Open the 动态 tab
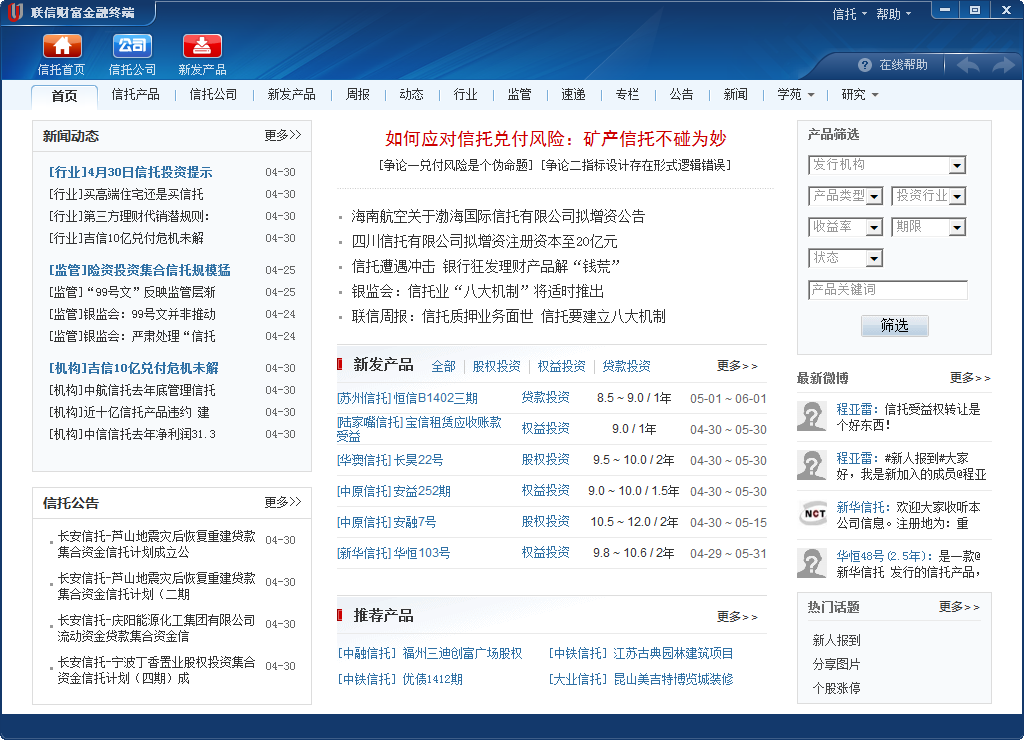Screen dimensions: 1024x740 point(411,95)
